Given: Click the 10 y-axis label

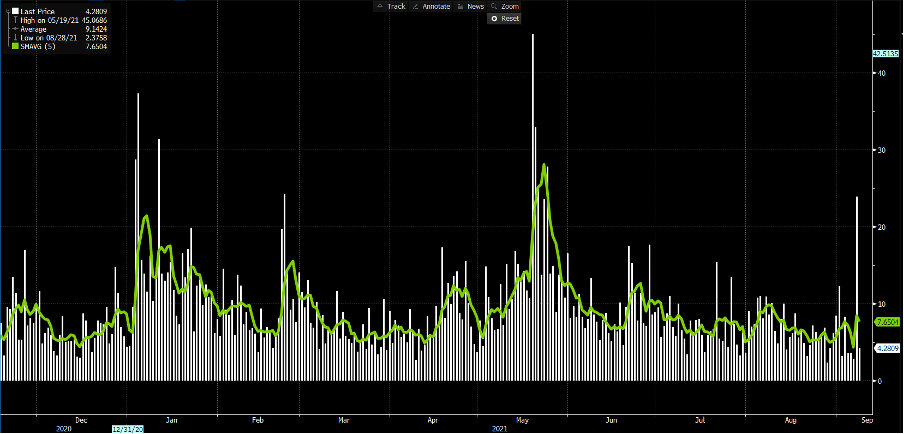Looking at the screenshot, I should point(882,304).
